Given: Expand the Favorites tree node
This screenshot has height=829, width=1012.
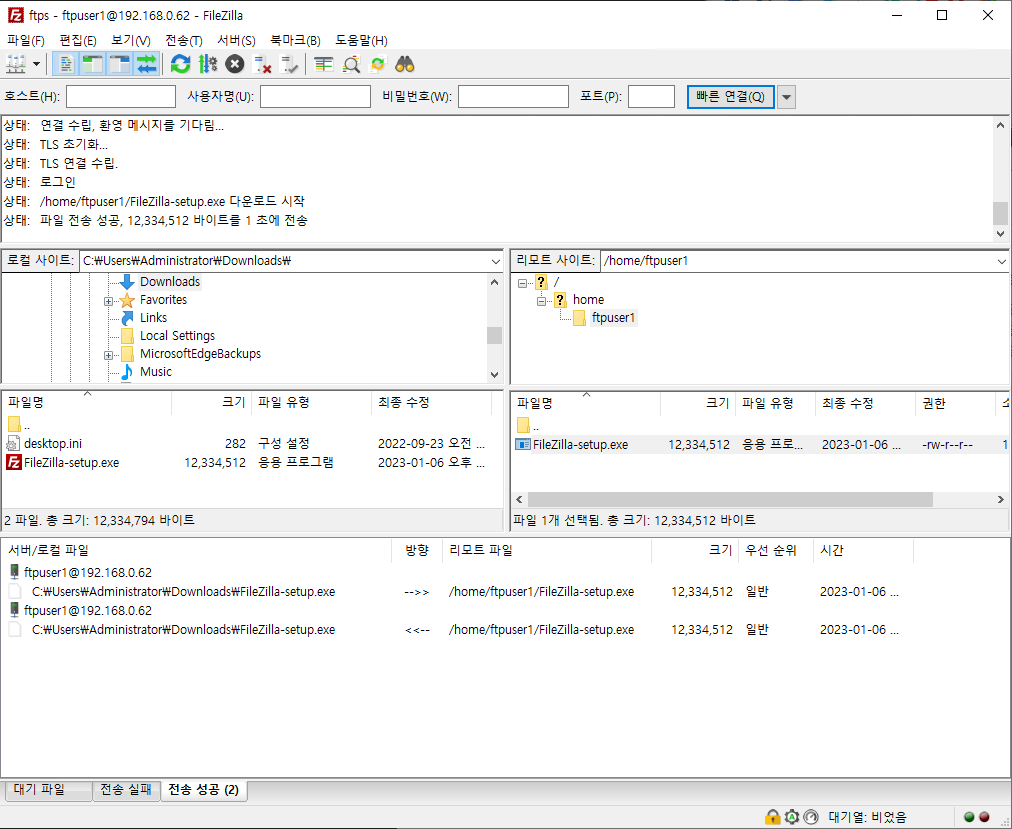Looking at the screenshot, I should pos(108,301).
